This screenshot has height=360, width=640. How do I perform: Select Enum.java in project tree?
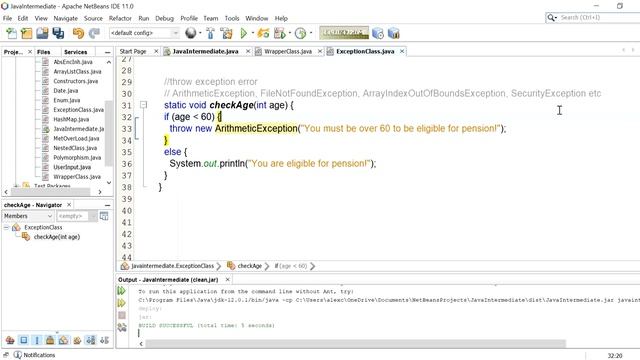(x=67, y=100)
